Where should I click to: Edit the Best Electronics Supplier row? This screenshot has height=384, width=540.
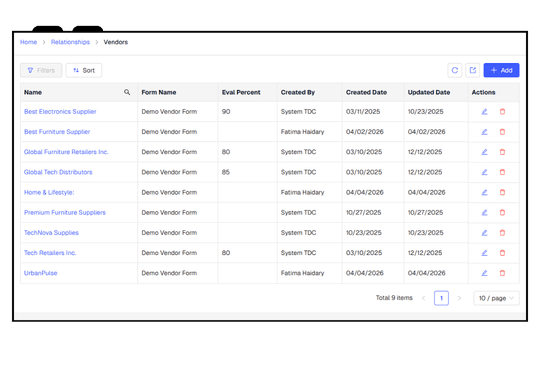click(484, 112)
